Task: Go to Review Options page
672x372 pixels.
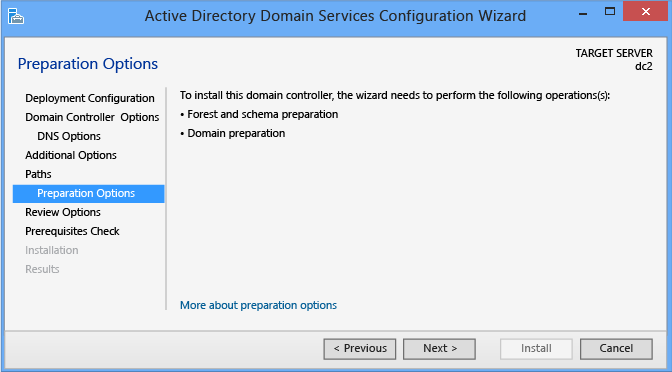Action: pyautogui.click(x=63, y=212)
